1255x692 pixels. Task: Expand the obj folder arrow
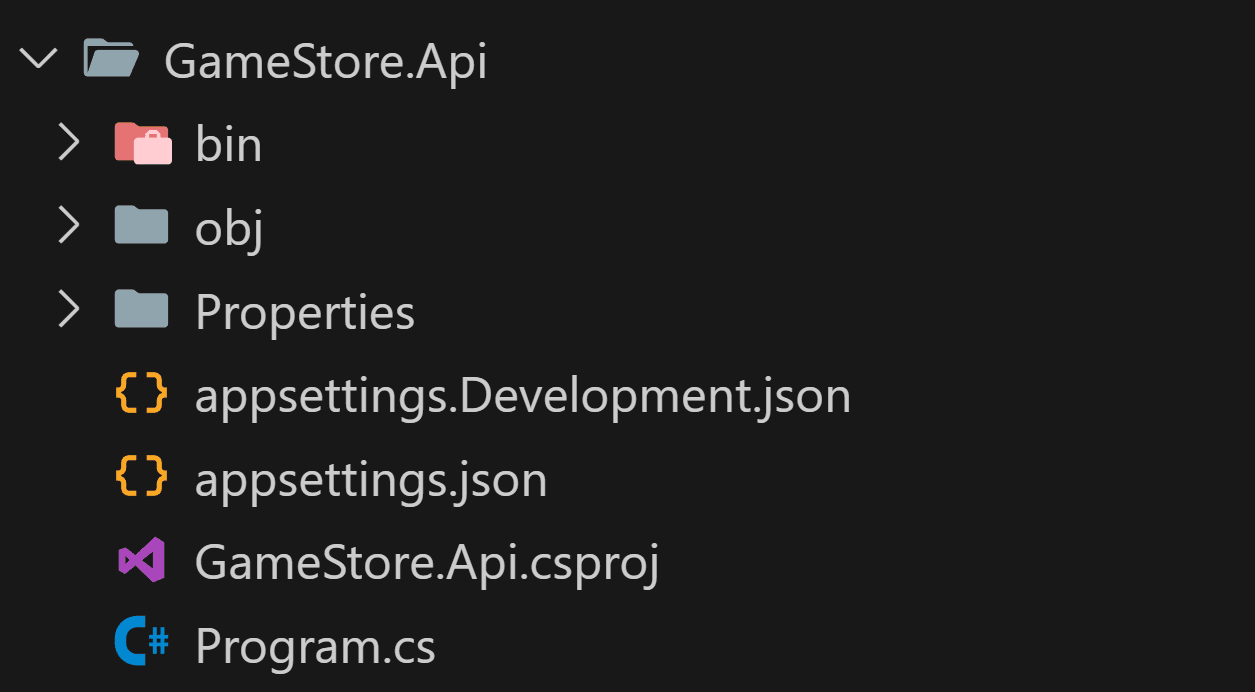tap(68, 226)
